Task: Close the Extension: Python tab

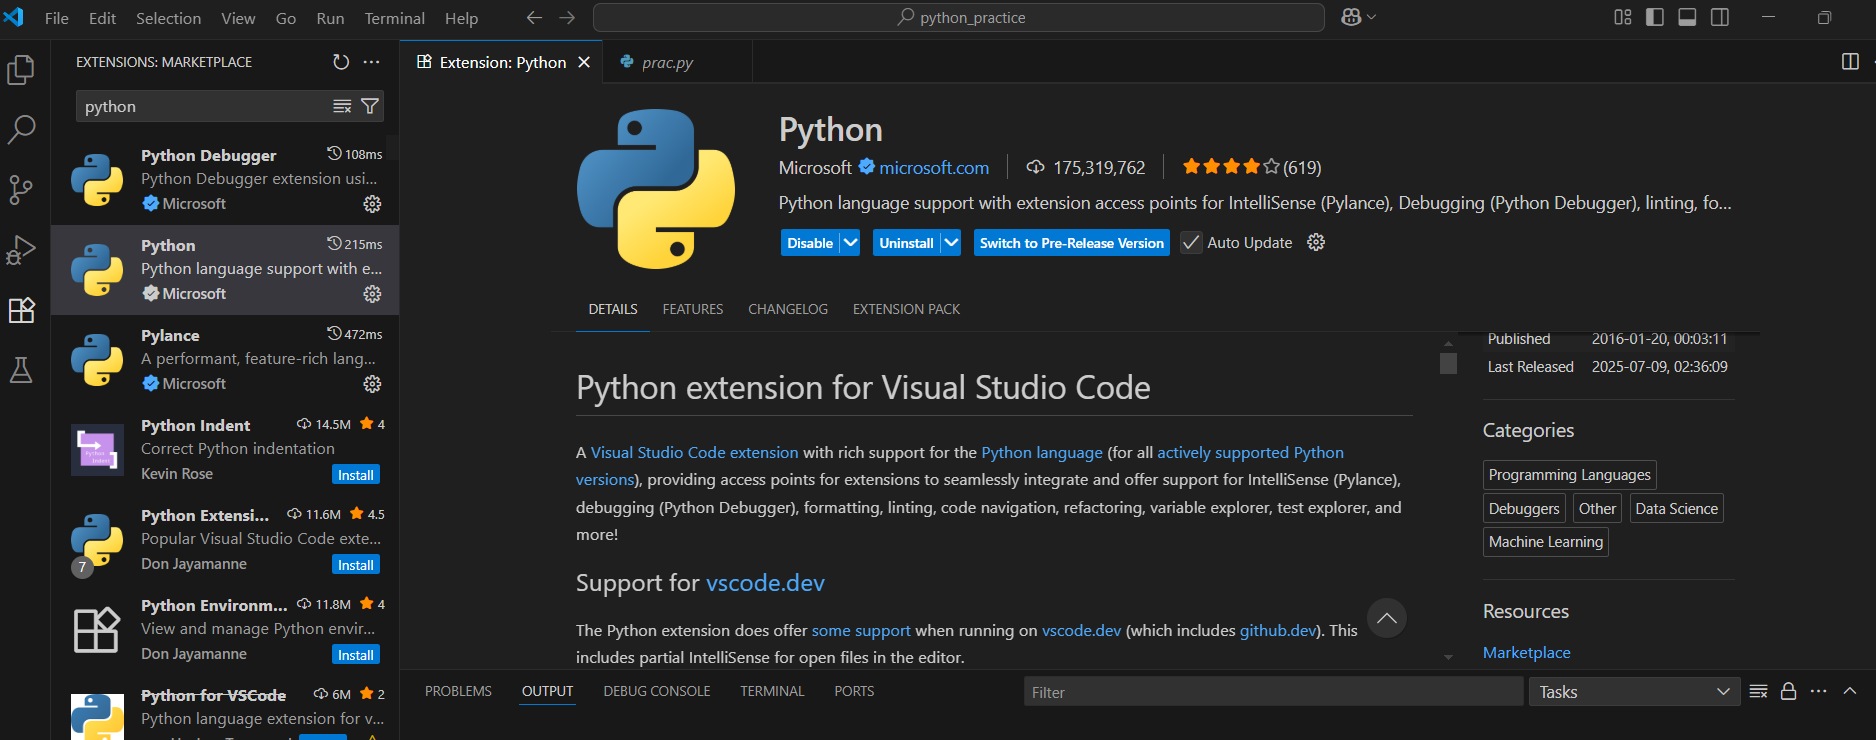Action: click(x=584, y=62)
